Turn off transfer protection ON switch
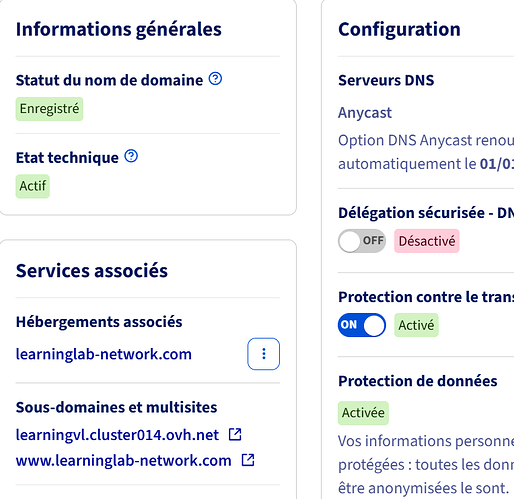Screen dimensions: 514x499 [x=362, y=325]
